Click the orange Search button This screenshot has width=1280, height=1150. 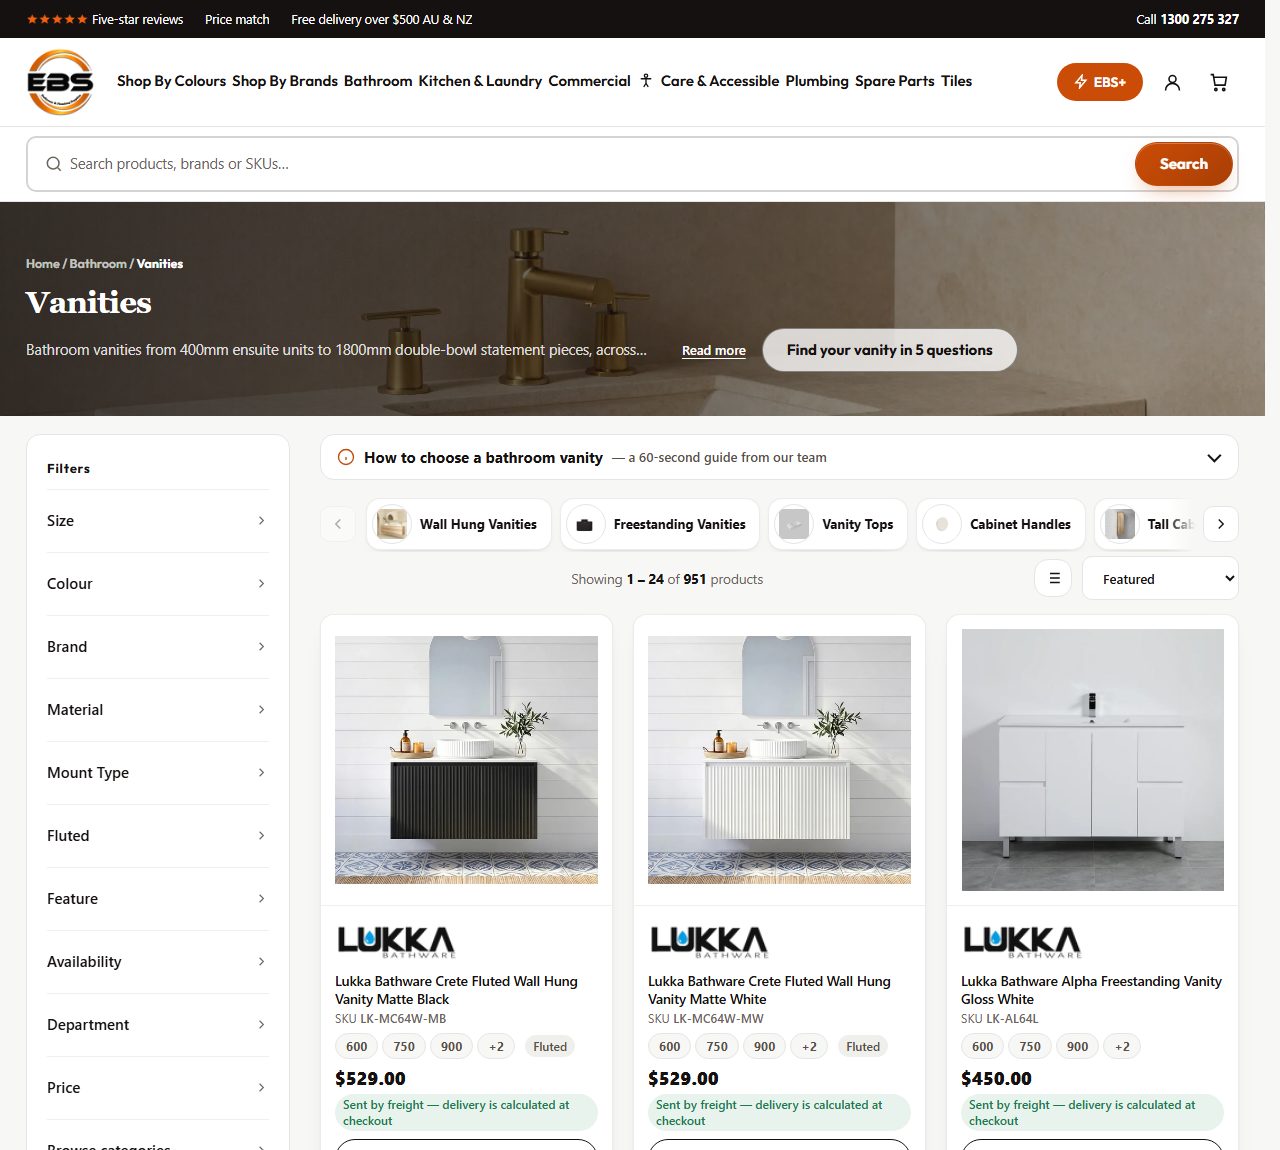[1183, 164]
